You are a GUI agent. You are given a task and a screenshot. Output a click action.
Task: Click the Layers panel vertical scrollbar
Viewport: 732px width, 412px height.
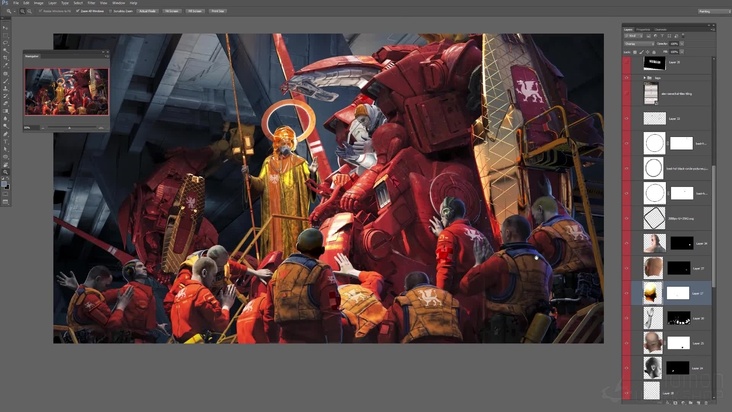coord(713,228)
